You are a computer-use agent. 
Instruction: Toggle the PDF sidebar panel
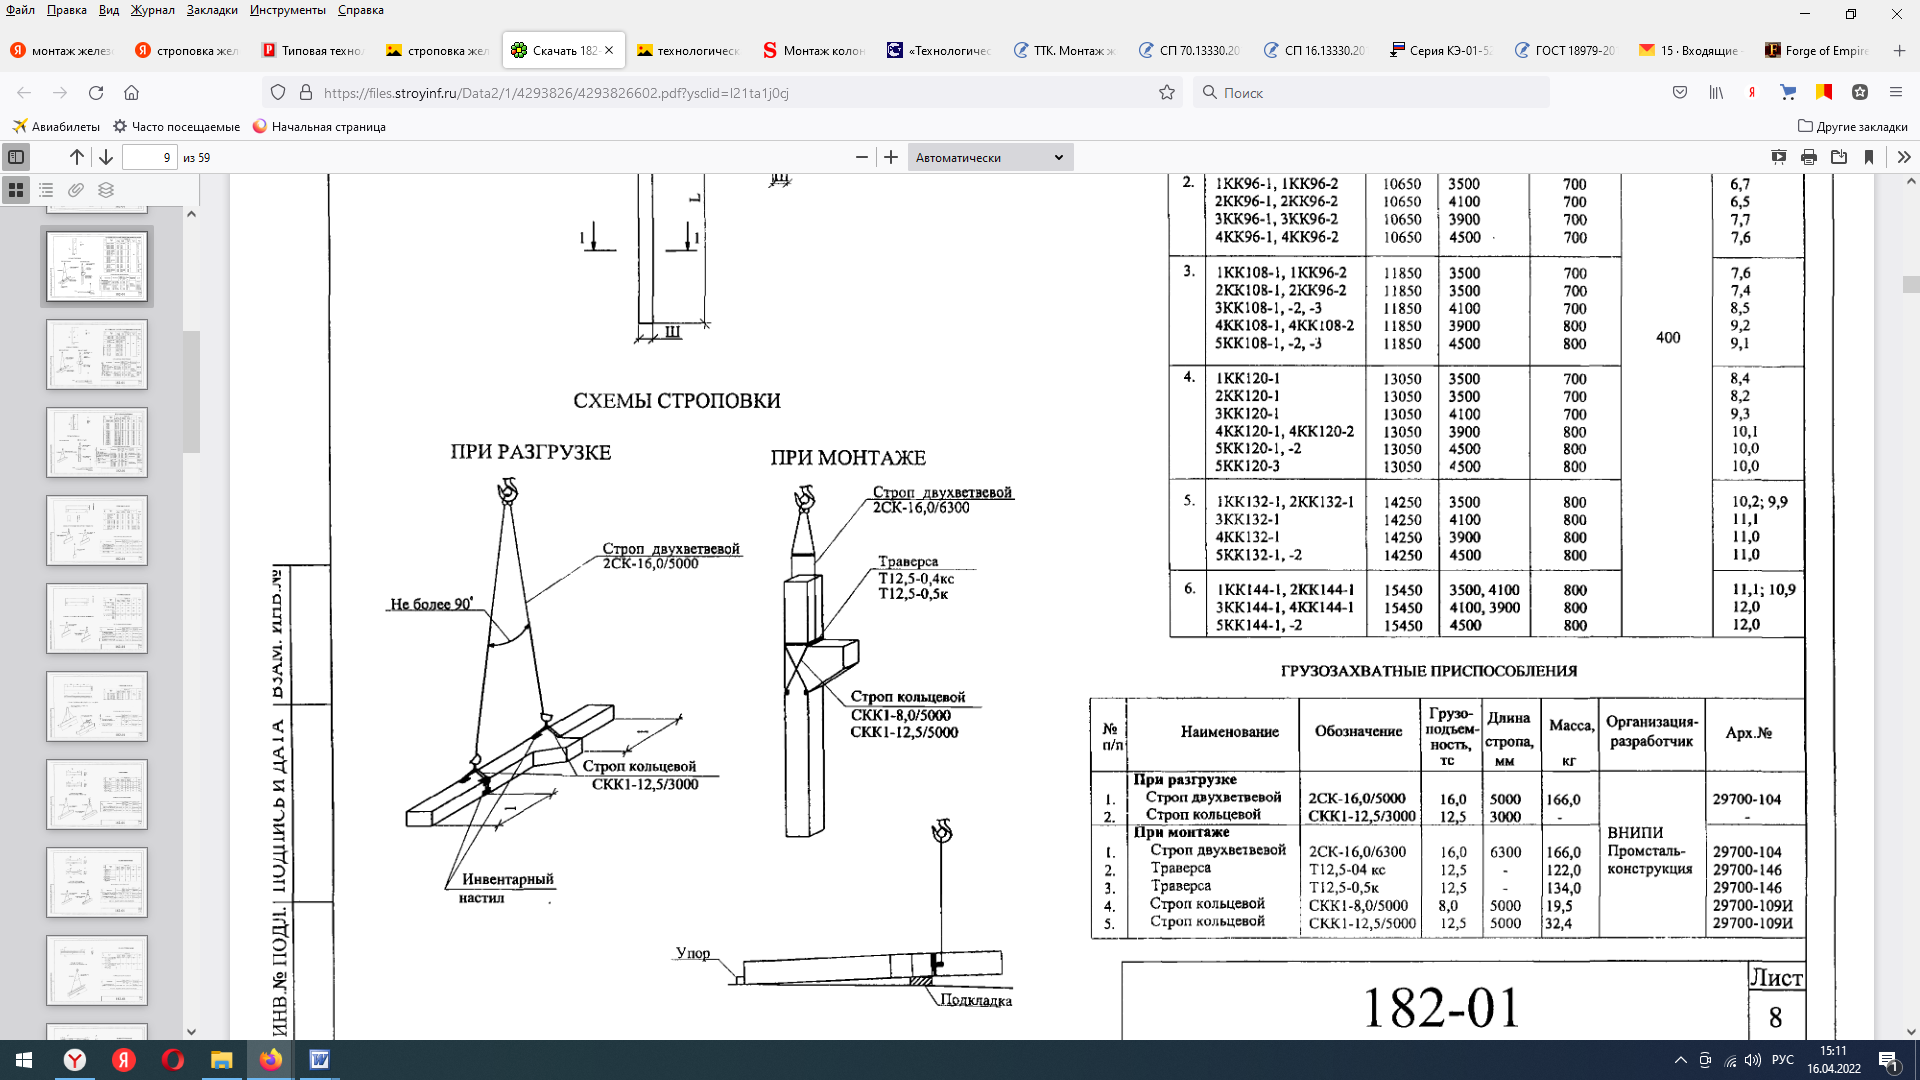click(x=16, y=157)
